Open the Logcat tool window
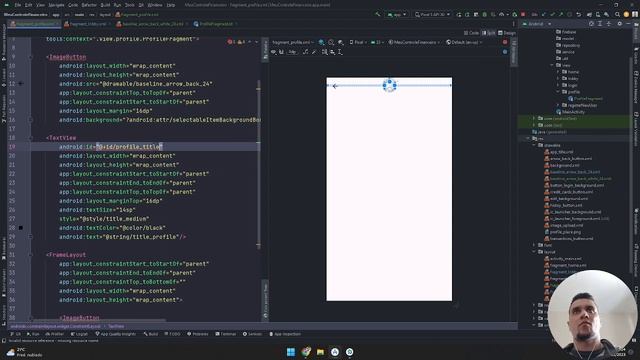 click(79, 334)
